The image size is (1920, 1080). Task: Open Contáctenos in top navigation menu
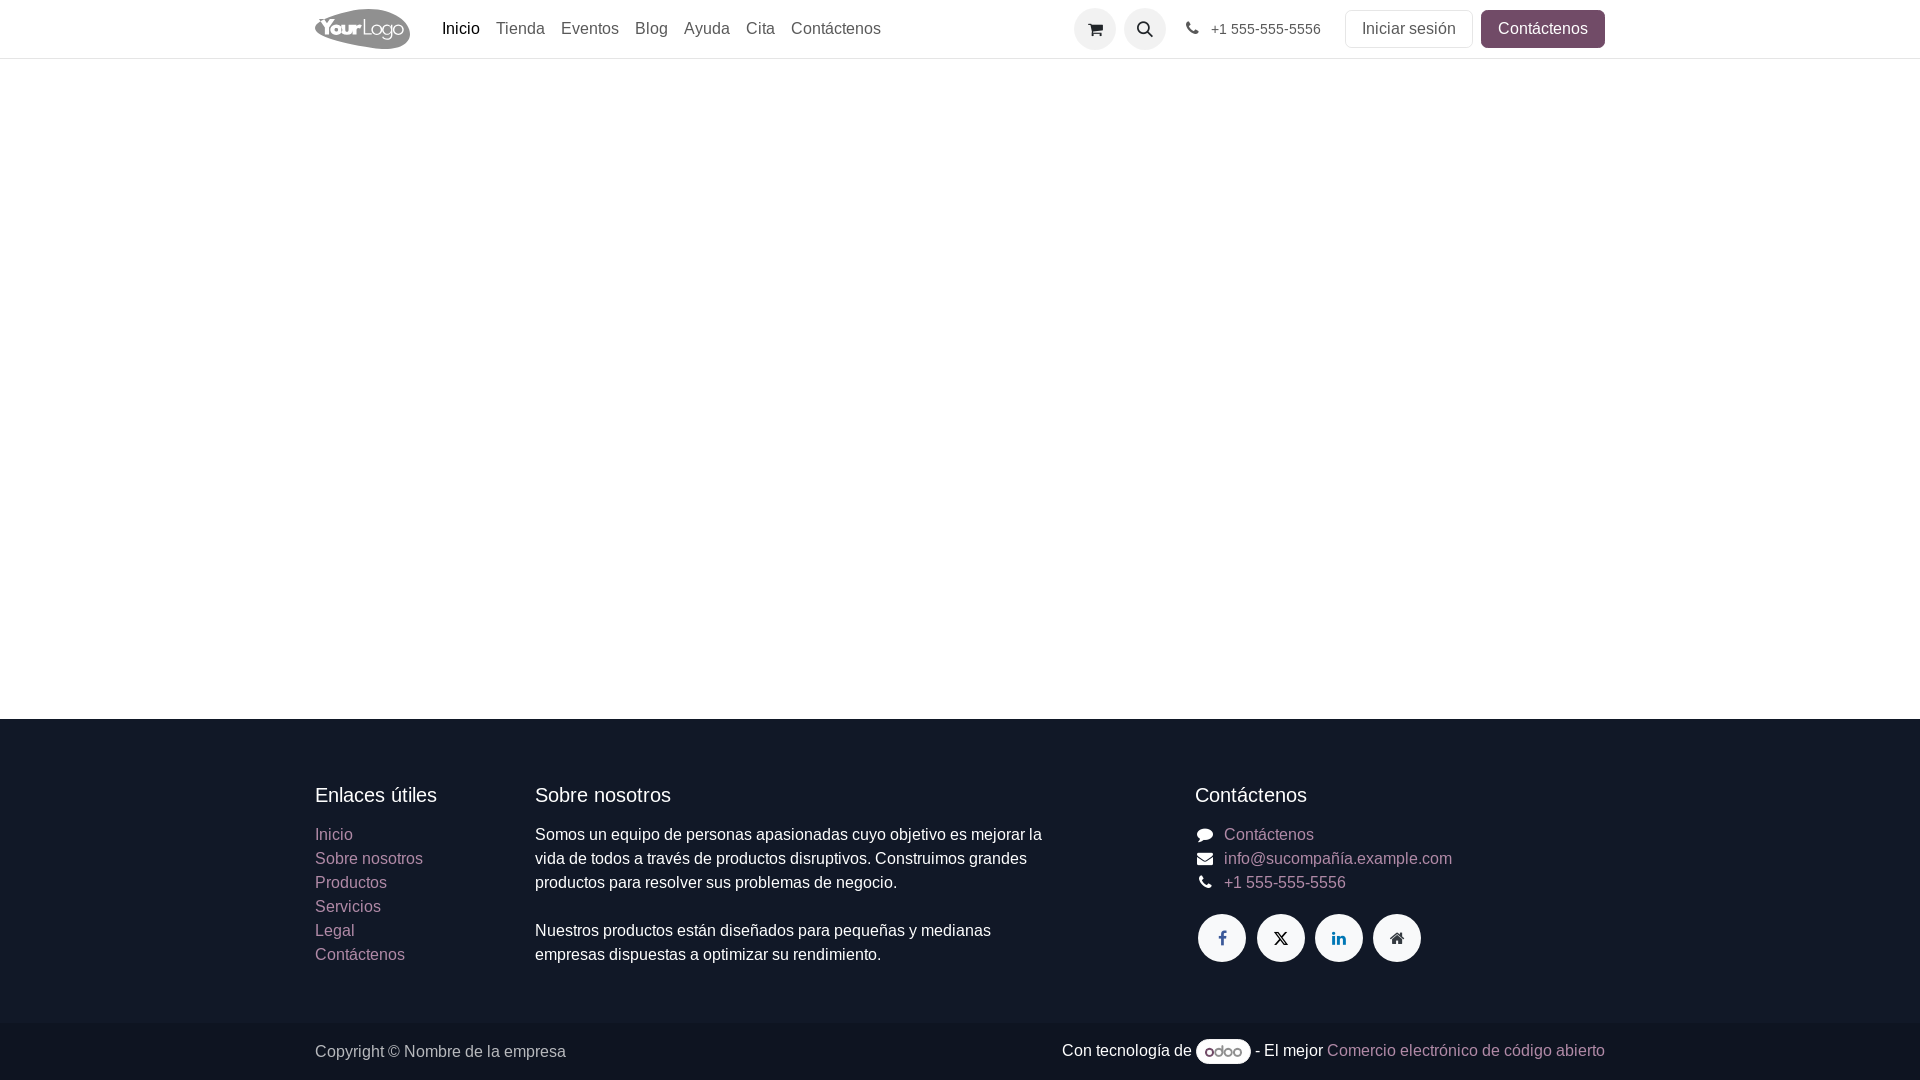pyautogui.click(x=836, y=29)
